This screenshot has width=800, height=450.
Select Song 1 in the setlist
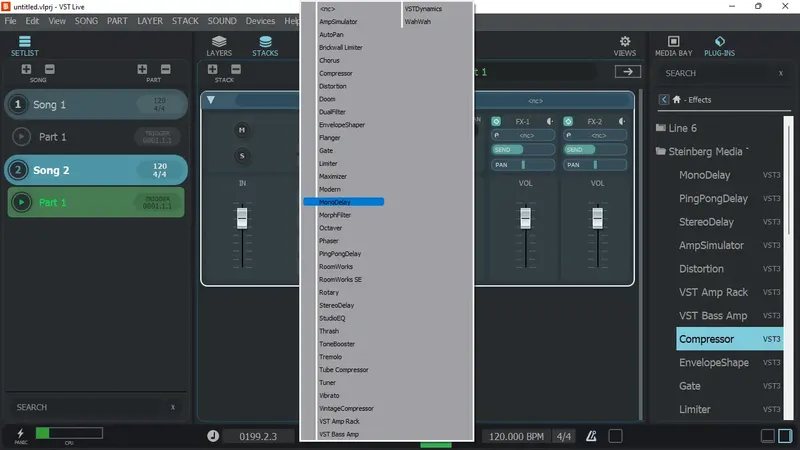pos(96,105)
